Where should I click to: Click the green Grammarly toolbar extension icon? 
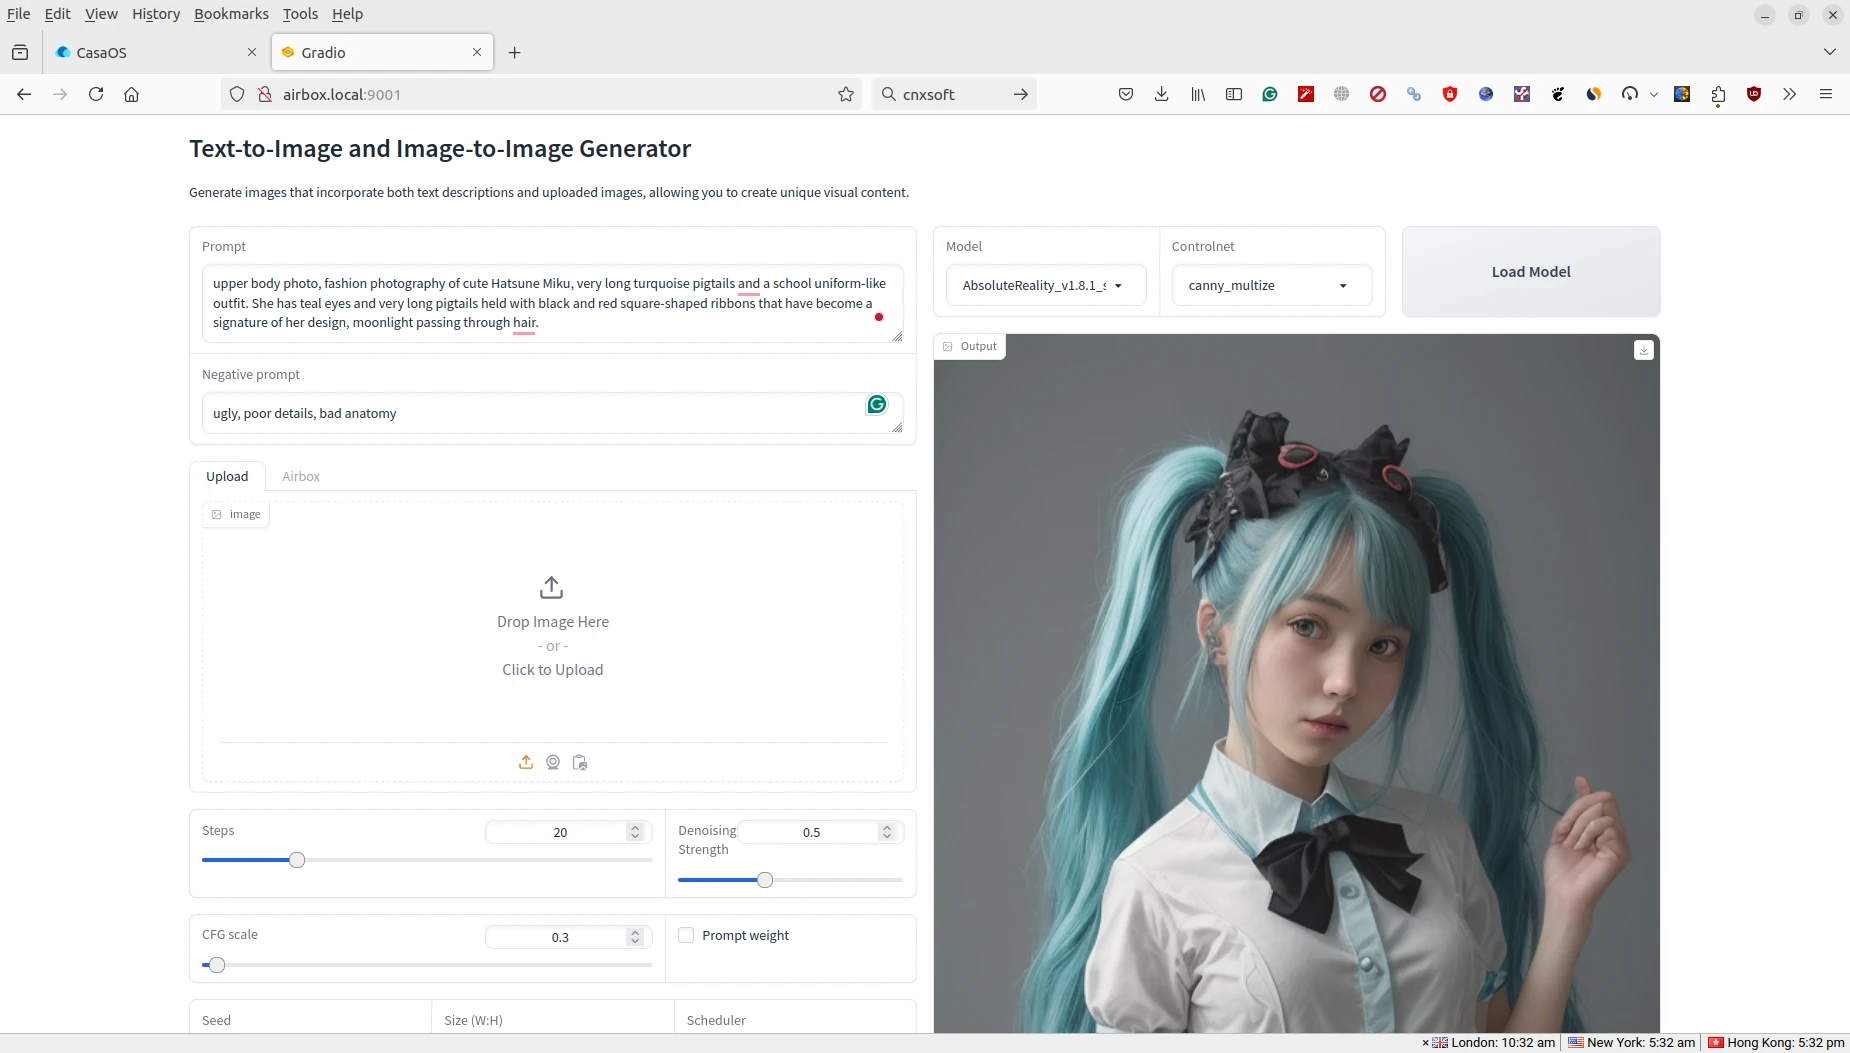(x=1270, y=94)
